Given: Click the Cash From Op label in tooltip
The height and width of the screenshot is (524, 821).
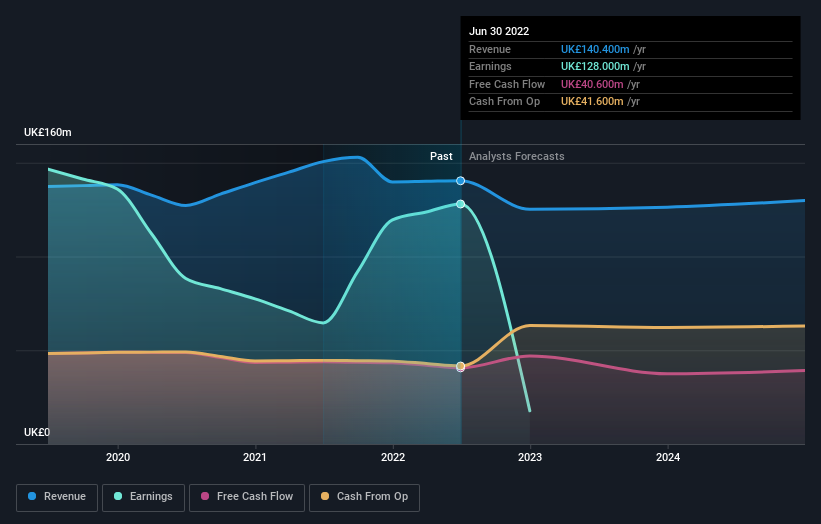Looking at the screenshot, I should [x=504, y=102].
